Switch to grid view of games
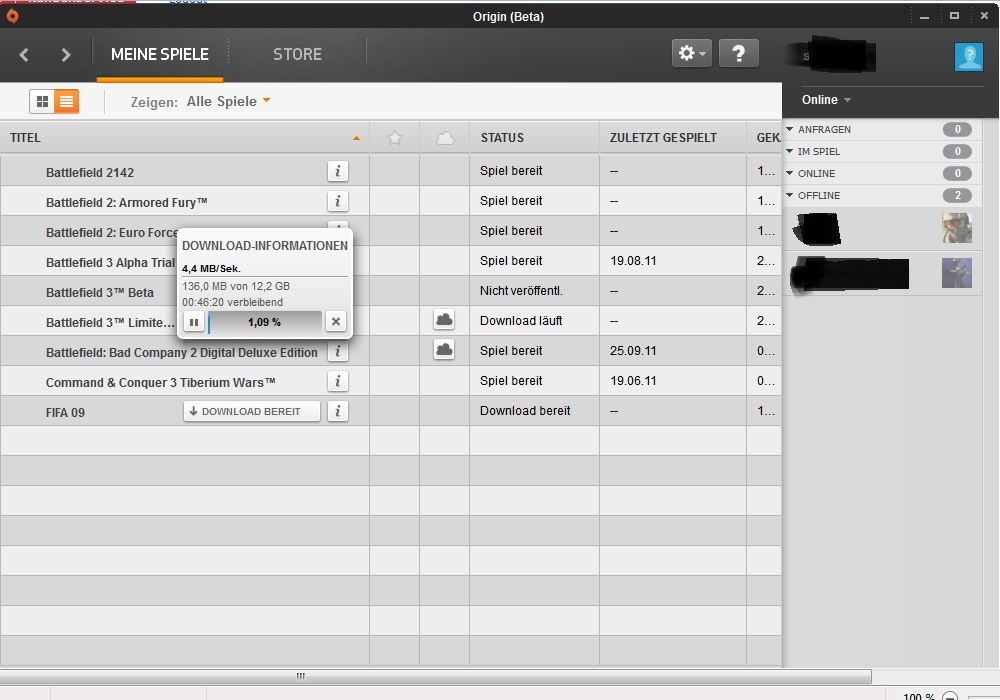Viewport: 1000px width, 700px height. (42, 101)
